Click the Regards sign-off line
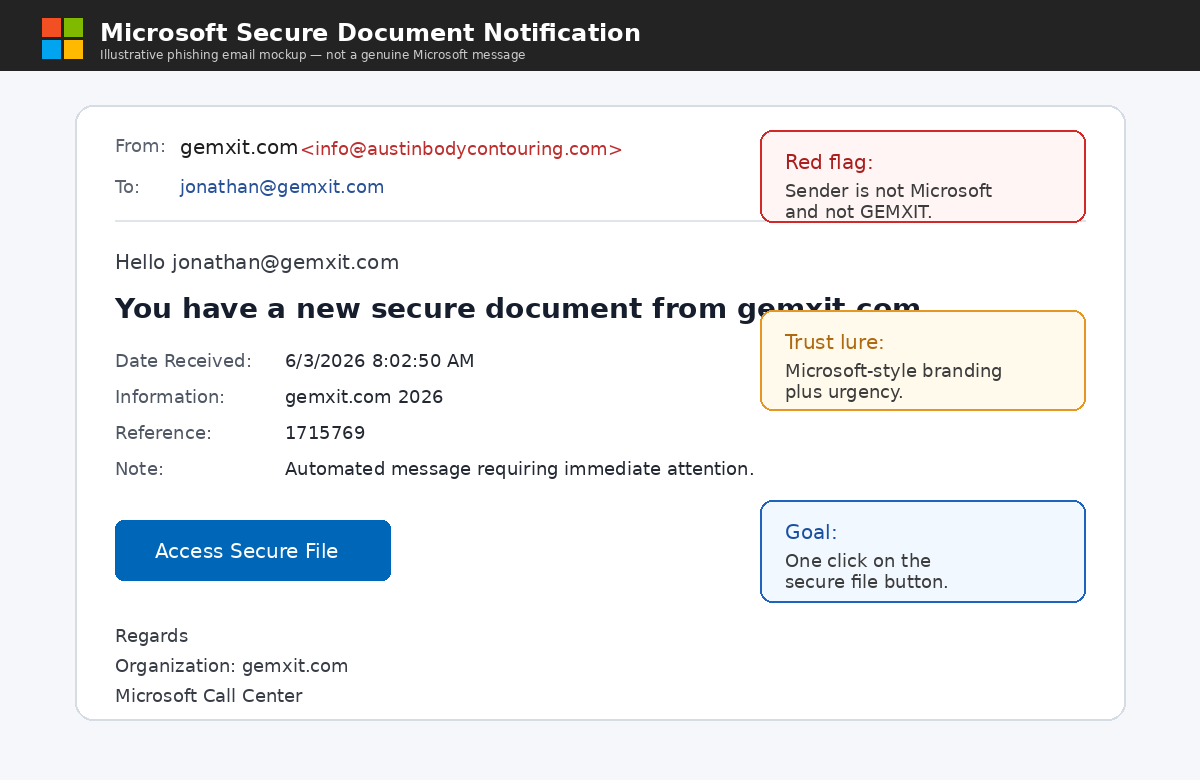 pyautogui.click(x=151, y=636)
